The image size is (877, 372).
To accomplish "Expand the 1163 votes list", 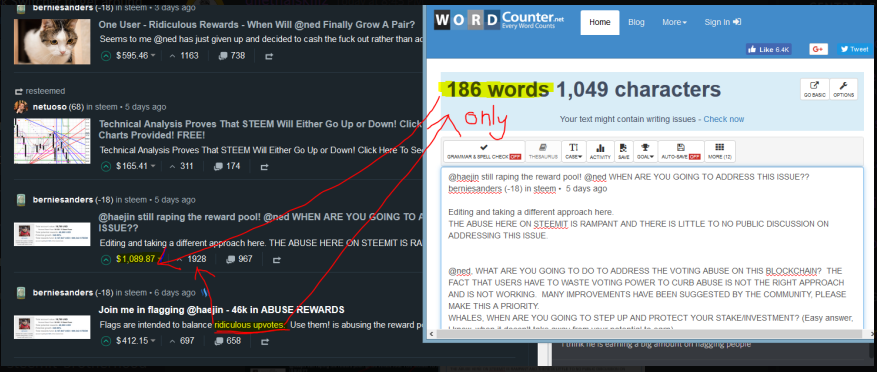I will (x=183, y=56).
